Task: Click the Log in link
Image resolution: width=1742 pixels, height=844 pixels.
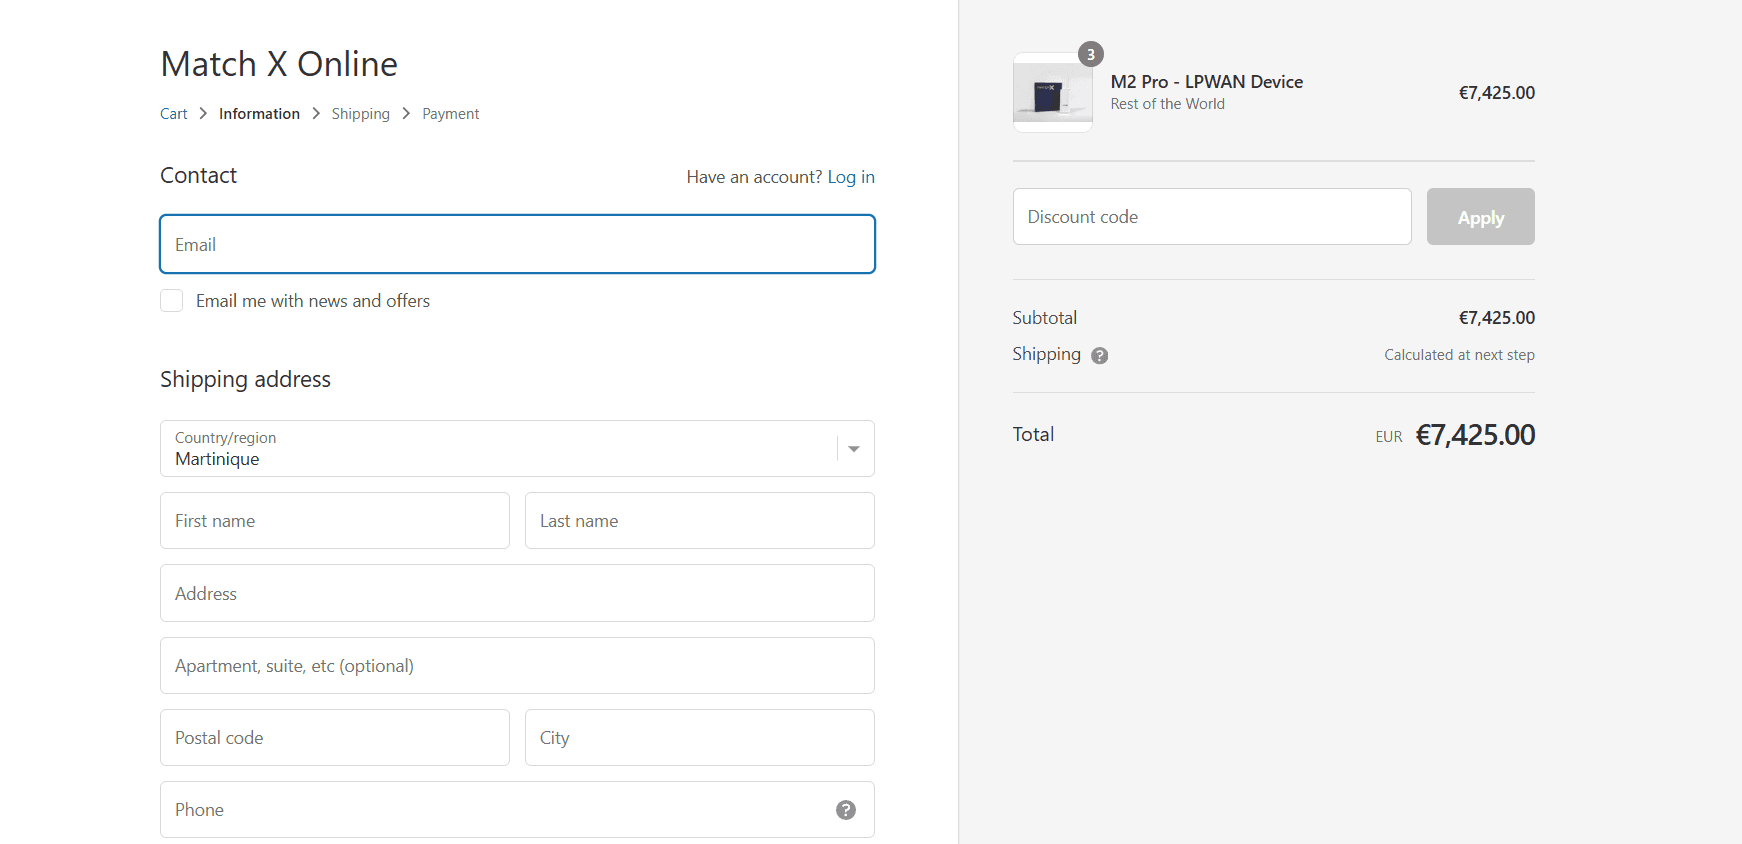Action: [x=851, y=177]
